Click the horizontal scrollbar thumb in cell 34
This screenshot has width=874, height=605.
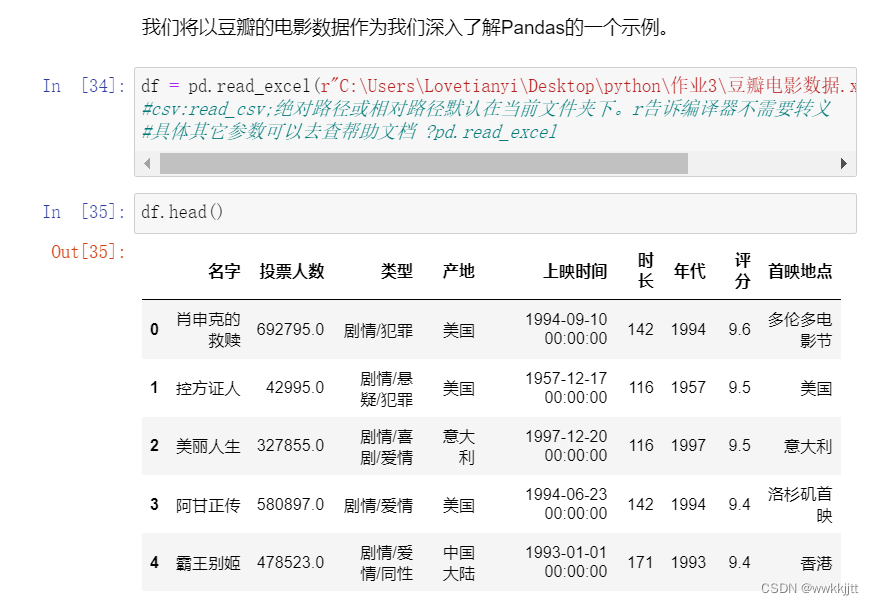click(x=424, y=163)
